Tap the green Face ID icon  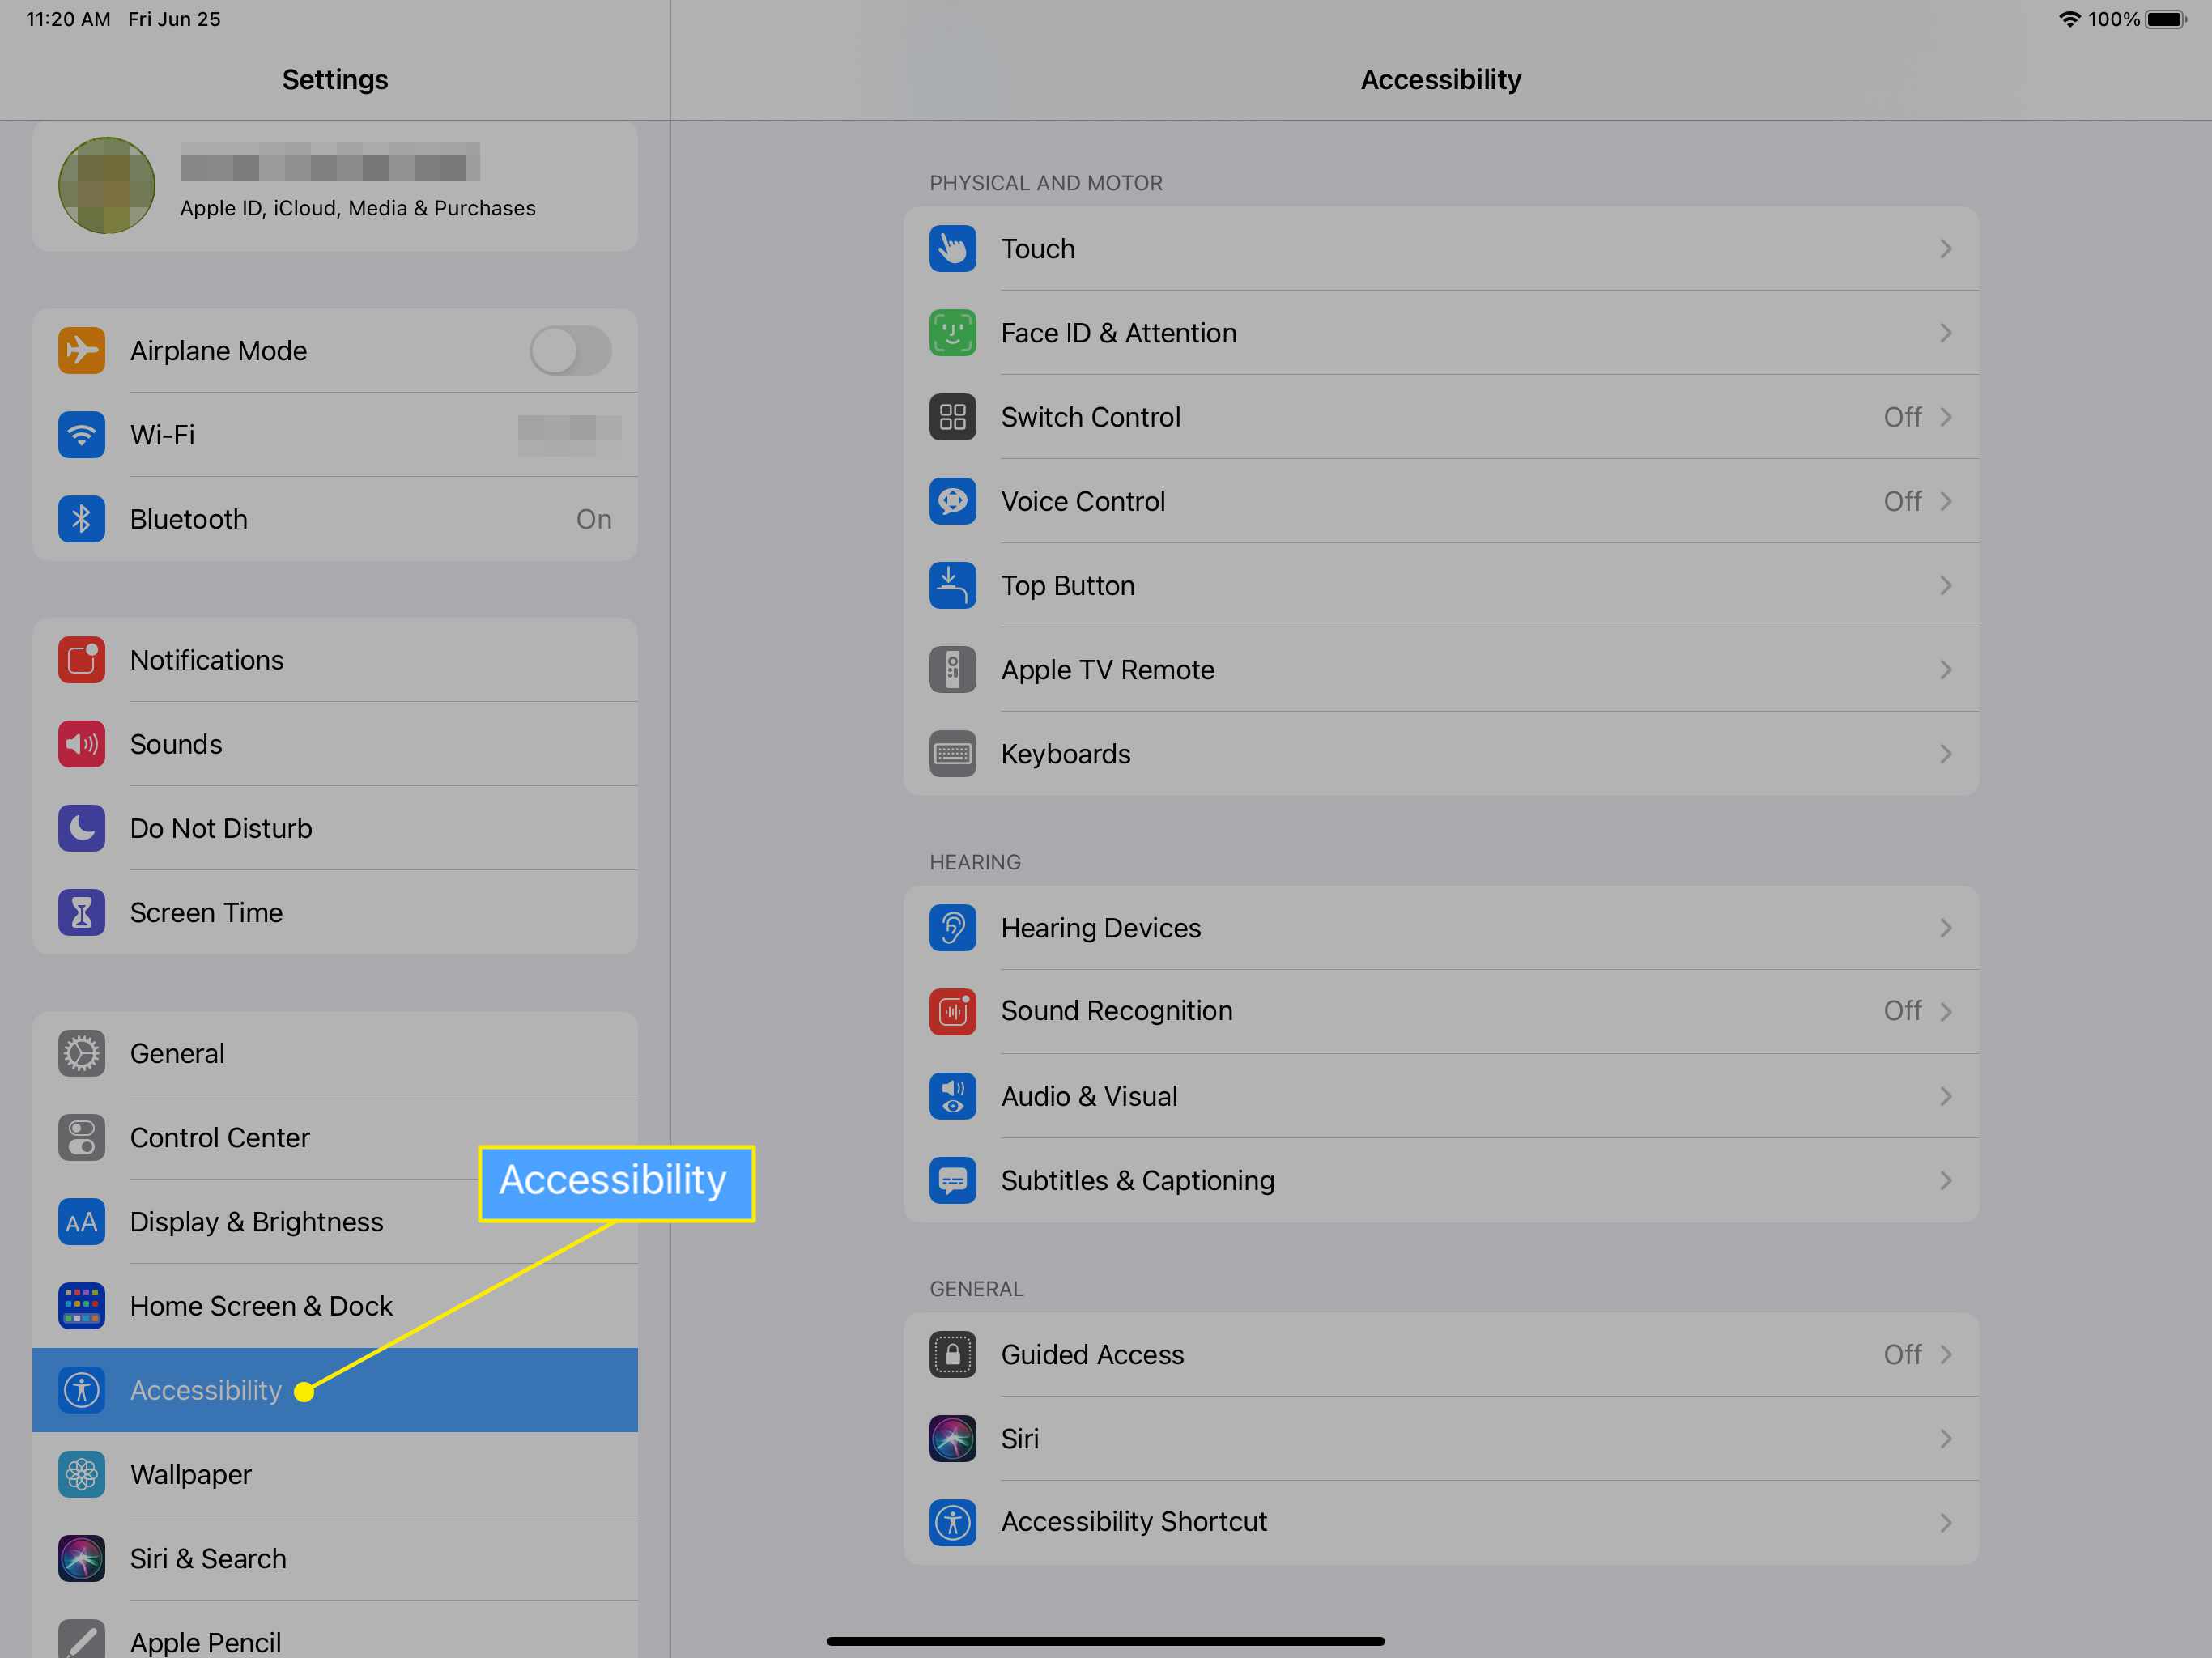[952, 333]
